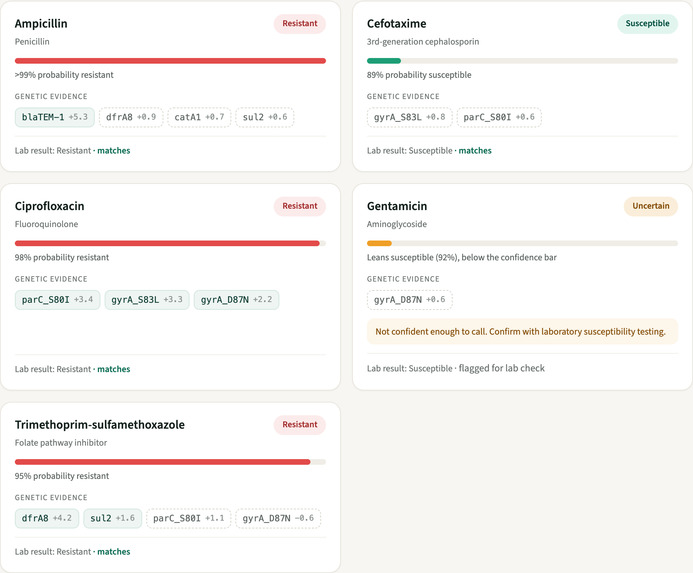Select the dfrA8 +4.2 gene chip
Screen dimensions: 693x573
pos(47,518)
